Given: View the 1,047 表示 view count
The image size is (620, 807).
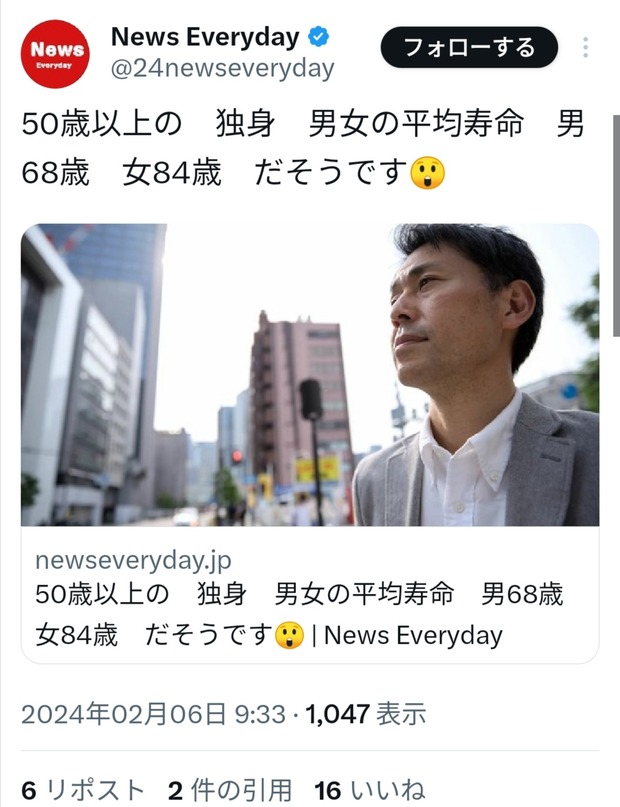Looking at the screenshot, I should (366, 714).
